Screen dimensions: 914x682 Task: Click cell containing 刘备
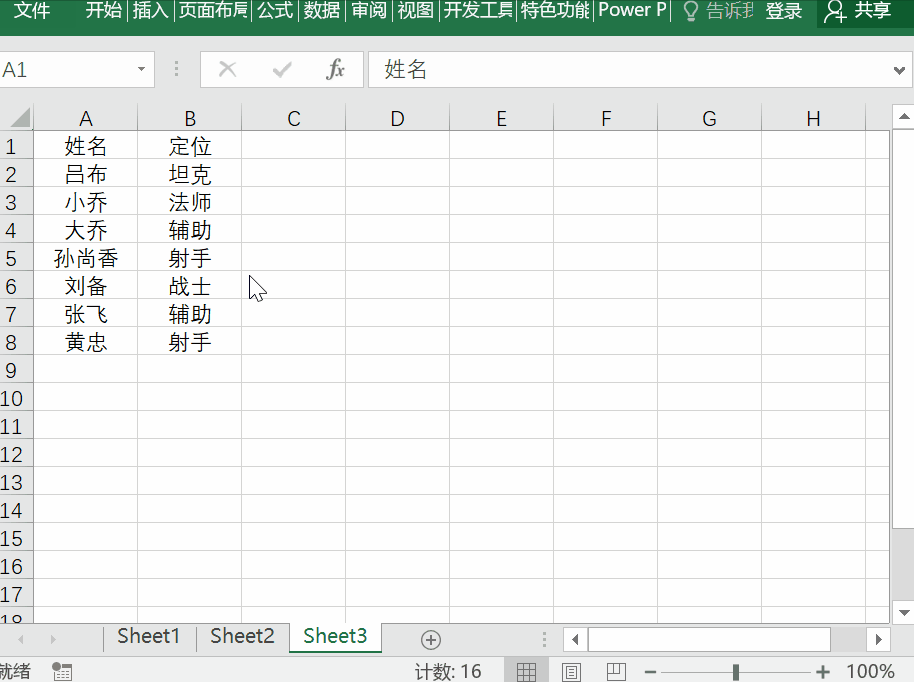pyautogui.click(x=86, y=286)
